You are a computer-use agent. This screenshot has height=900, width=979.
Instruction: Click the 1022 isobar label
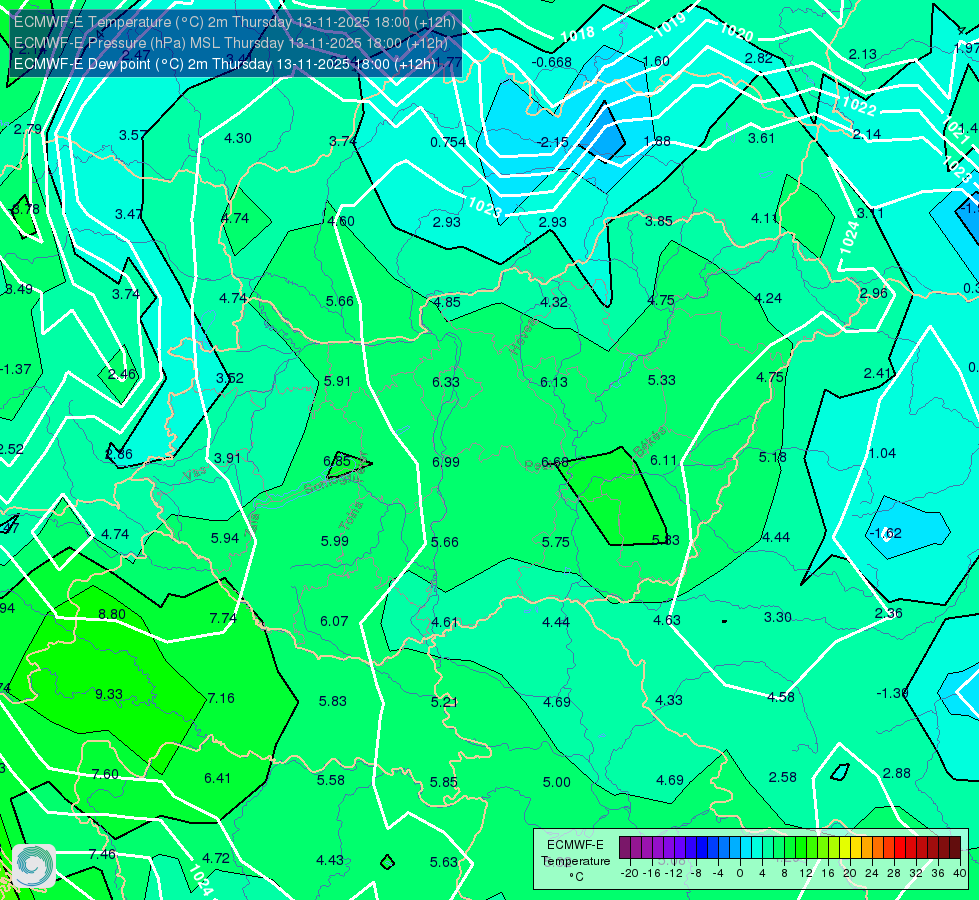(x=859, y=106)
